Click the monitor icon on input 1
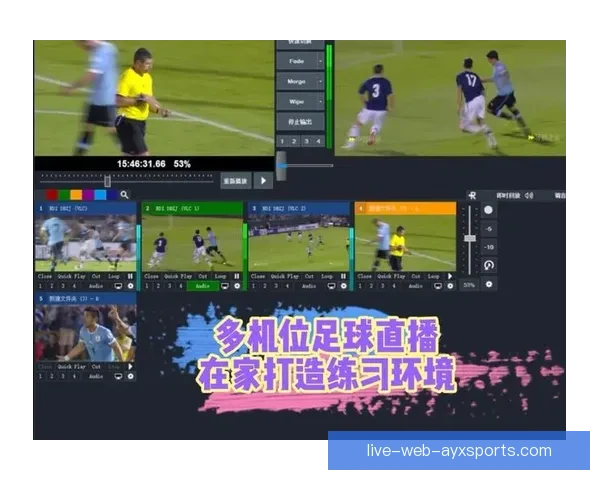 pos(118,286)
